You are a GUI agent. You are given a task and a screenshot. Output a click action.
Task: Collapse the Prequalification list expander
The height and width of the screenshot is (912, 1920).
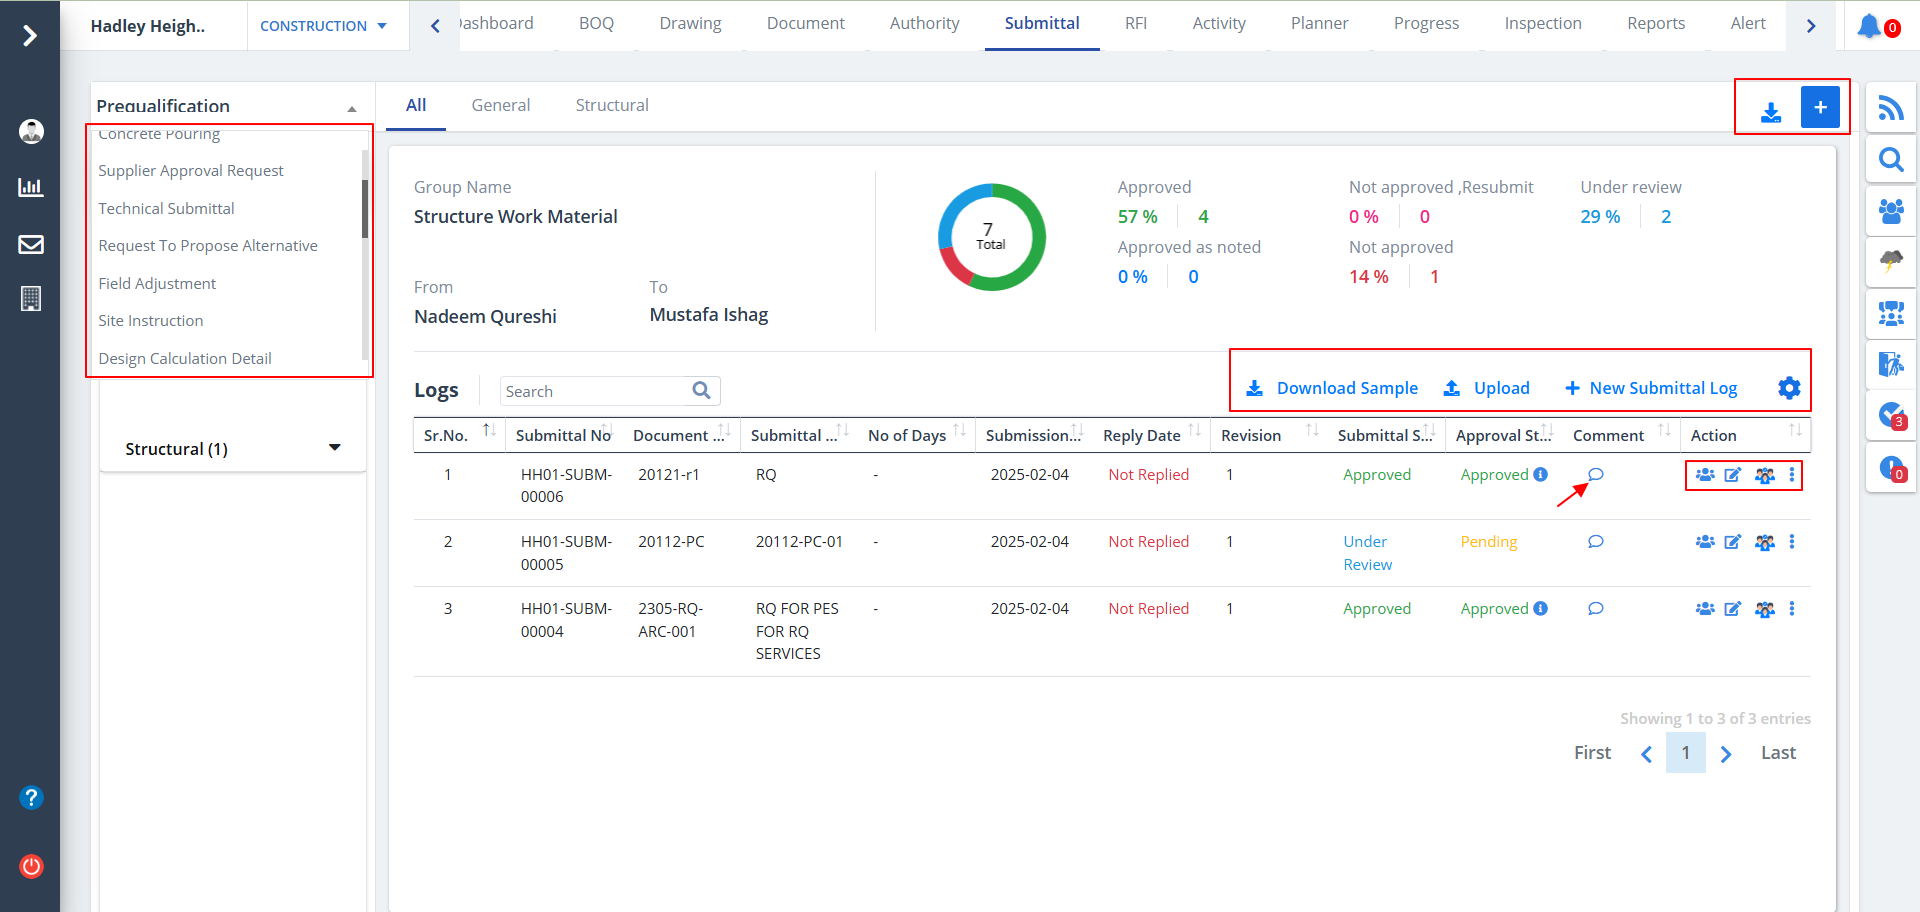[352, 108]
